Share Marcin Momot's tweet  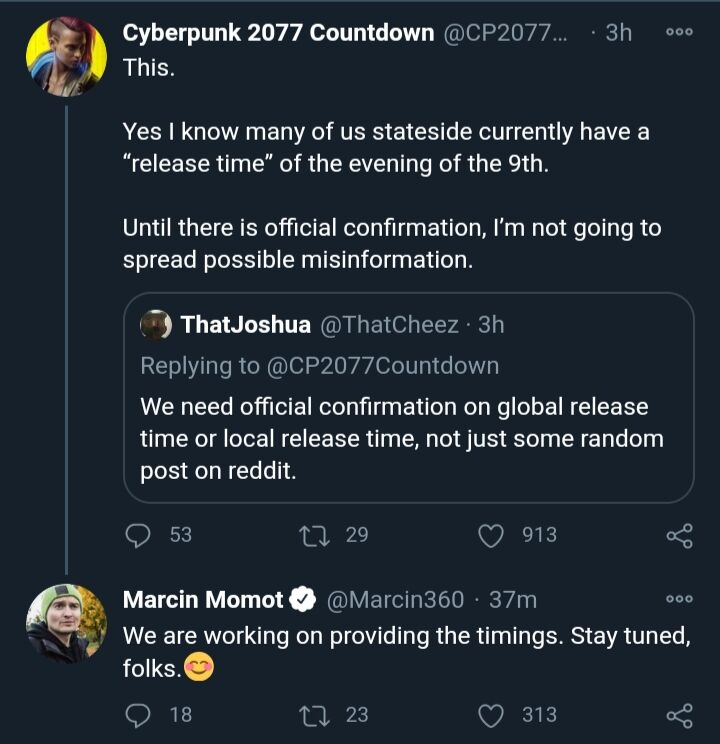pos(679,716)
